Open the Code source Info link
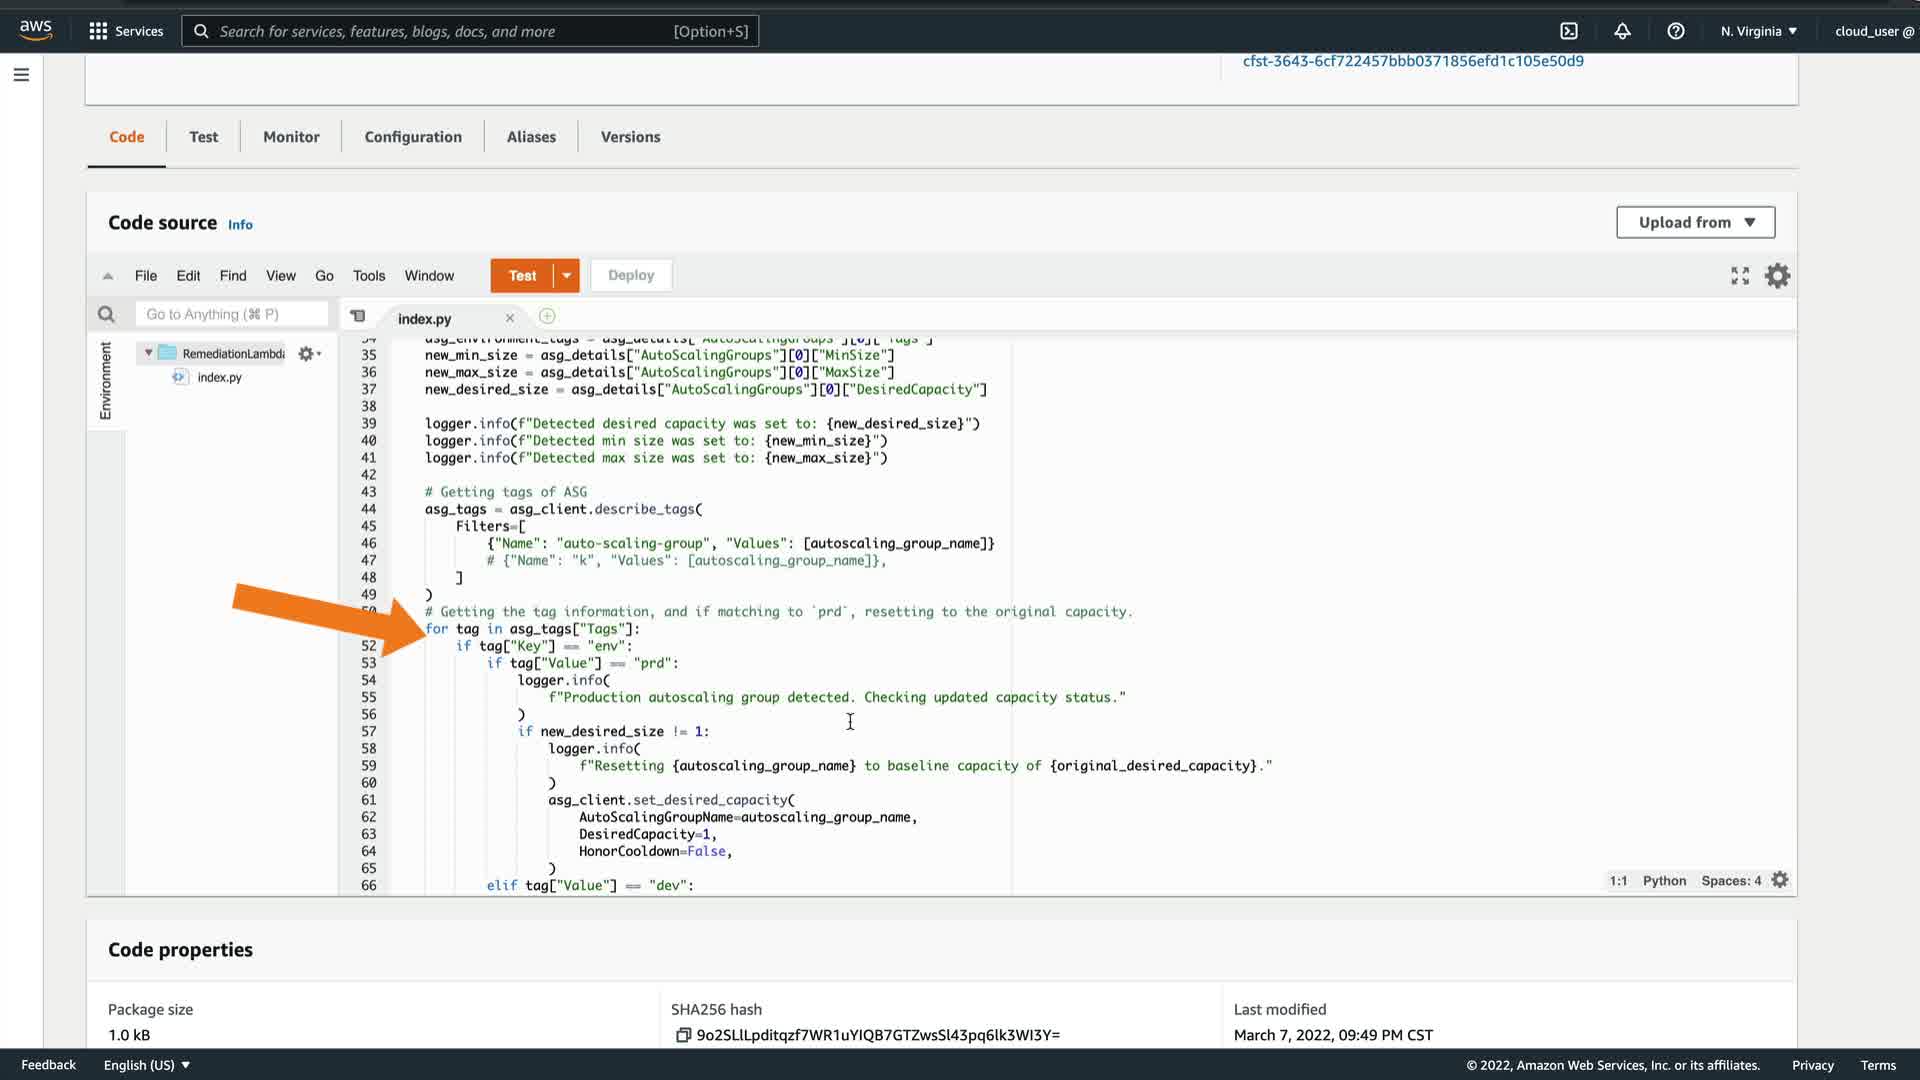This screenshot has height=1080, width=1920. point(240,225)
